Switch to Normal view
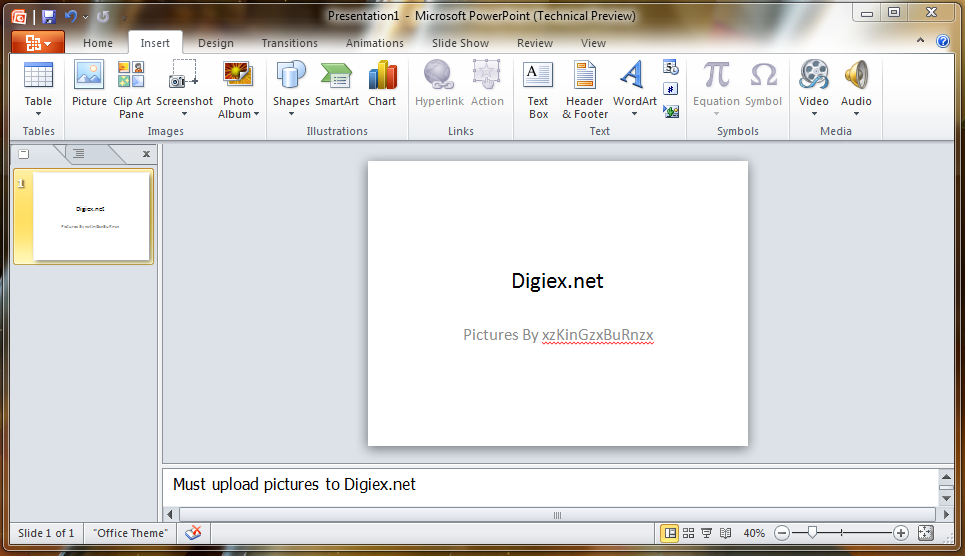 [x=670, y=533]
